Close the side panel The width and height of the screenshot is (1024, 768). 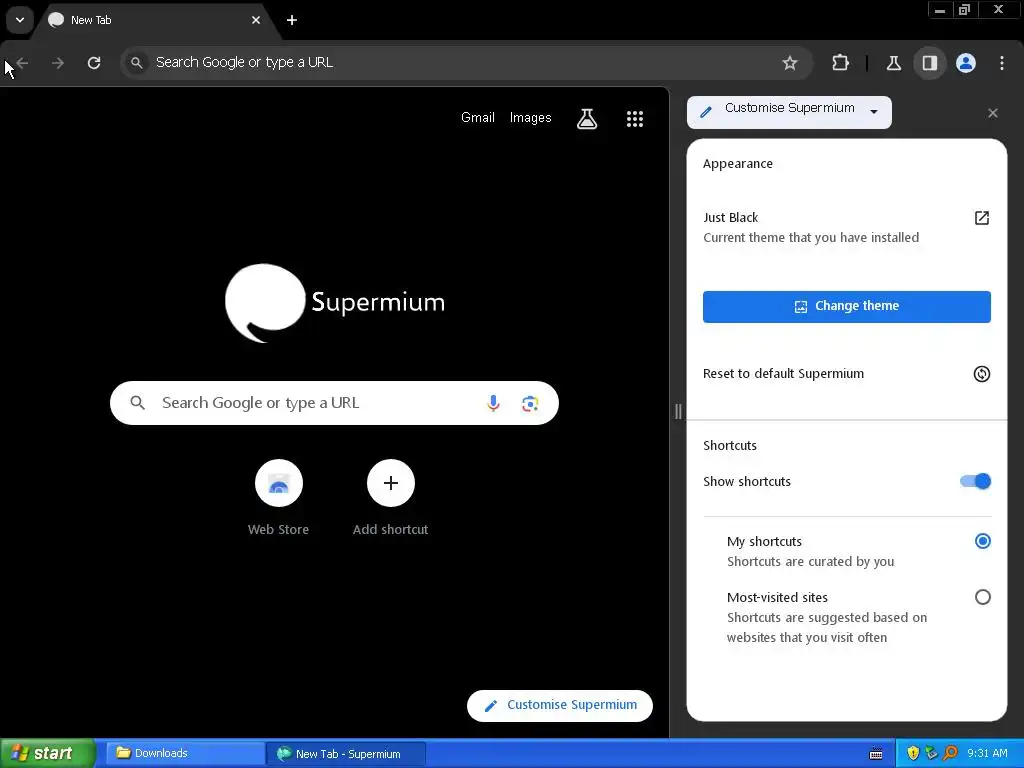pyautogui.click(x=993, y=113)
